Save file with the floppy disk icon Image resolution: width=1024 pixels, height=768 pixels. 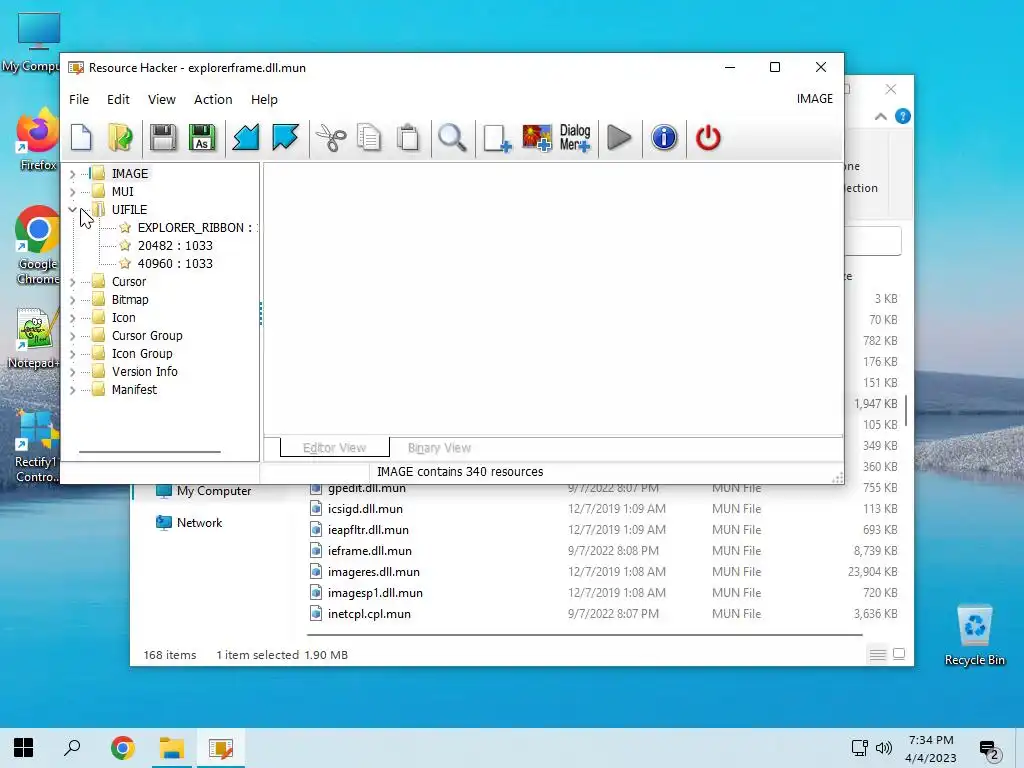[163, 138]
